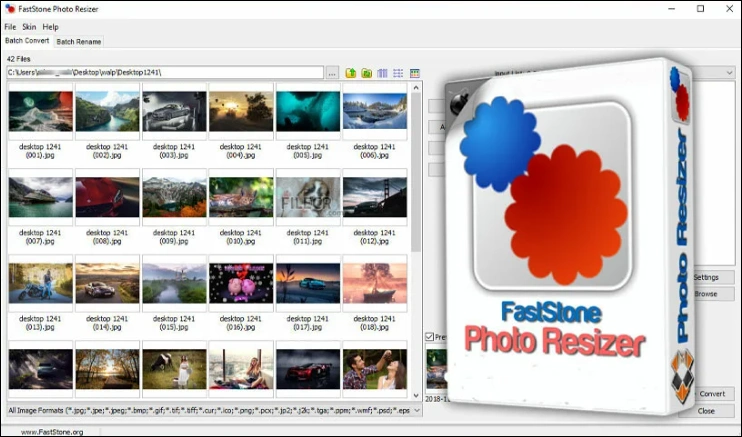Select bottom-row thumbnail of couple under tree
The image size is (742, 437).
[x=375, y=369]
